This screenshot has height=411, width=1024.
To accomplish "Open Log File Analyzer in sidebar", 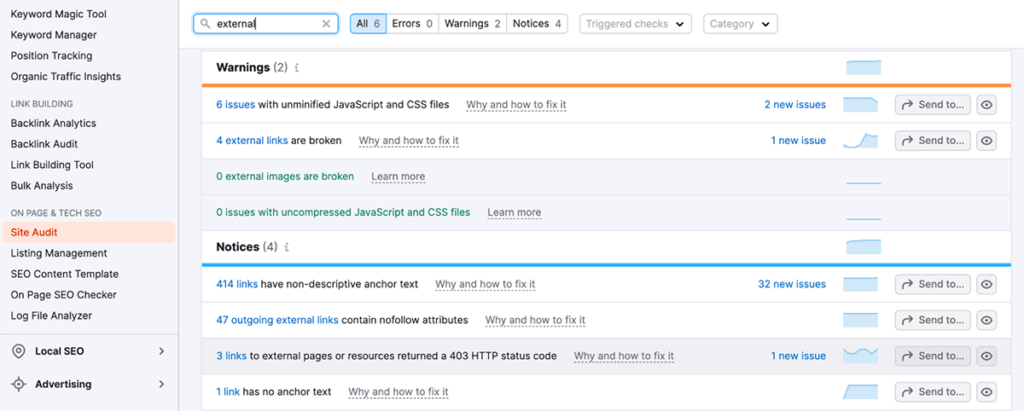I will tap(52, 316).
